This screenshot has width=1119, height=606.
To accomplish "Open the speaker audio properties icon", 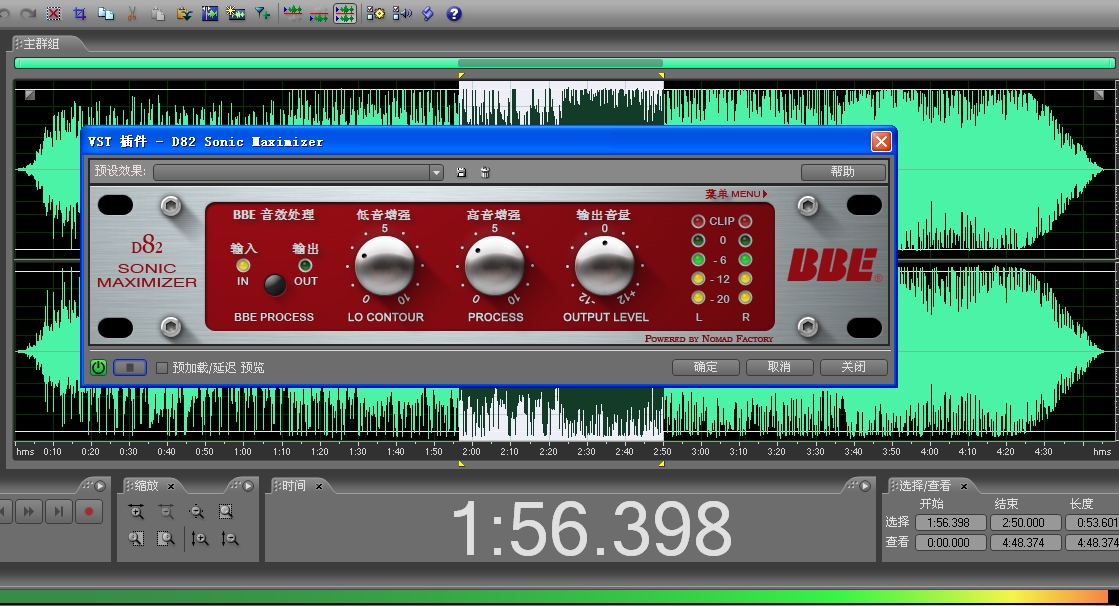I will click(x=402, y=14).
